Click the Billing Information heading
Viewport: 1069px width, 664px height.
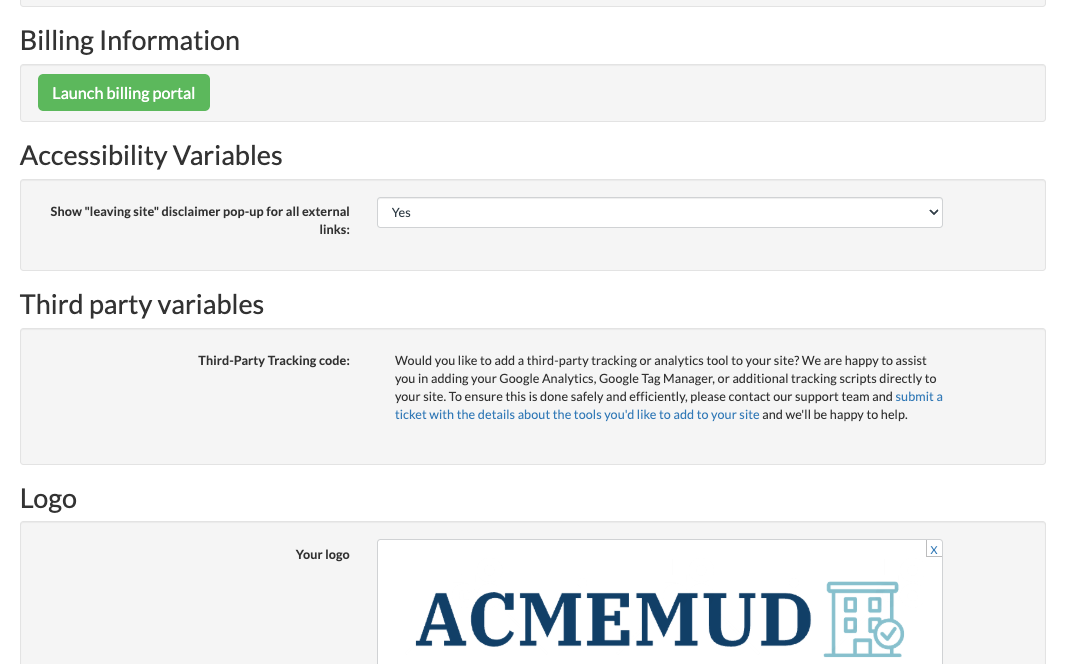click(130, 40)
